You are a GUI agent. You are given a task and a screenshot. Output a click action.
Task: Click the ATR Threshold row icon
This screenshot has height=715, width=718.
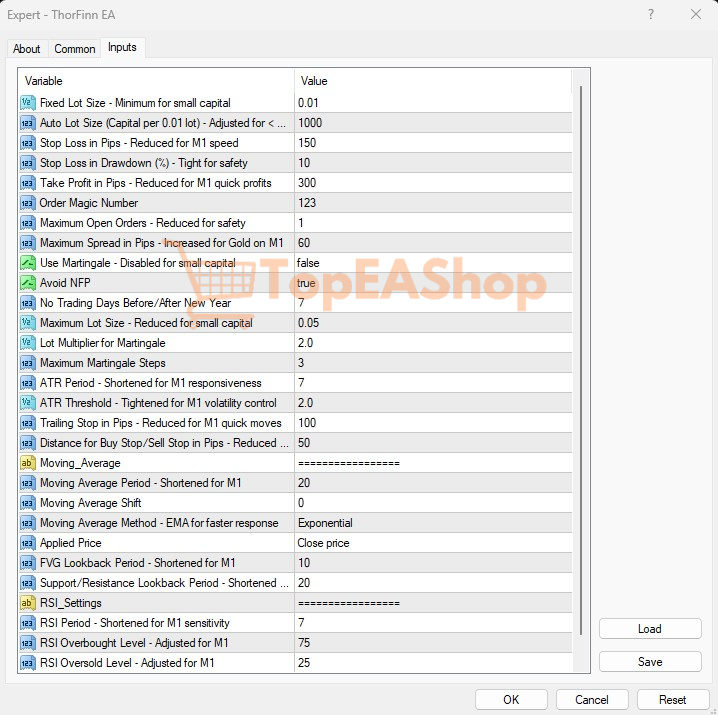(x=28, y=403)
